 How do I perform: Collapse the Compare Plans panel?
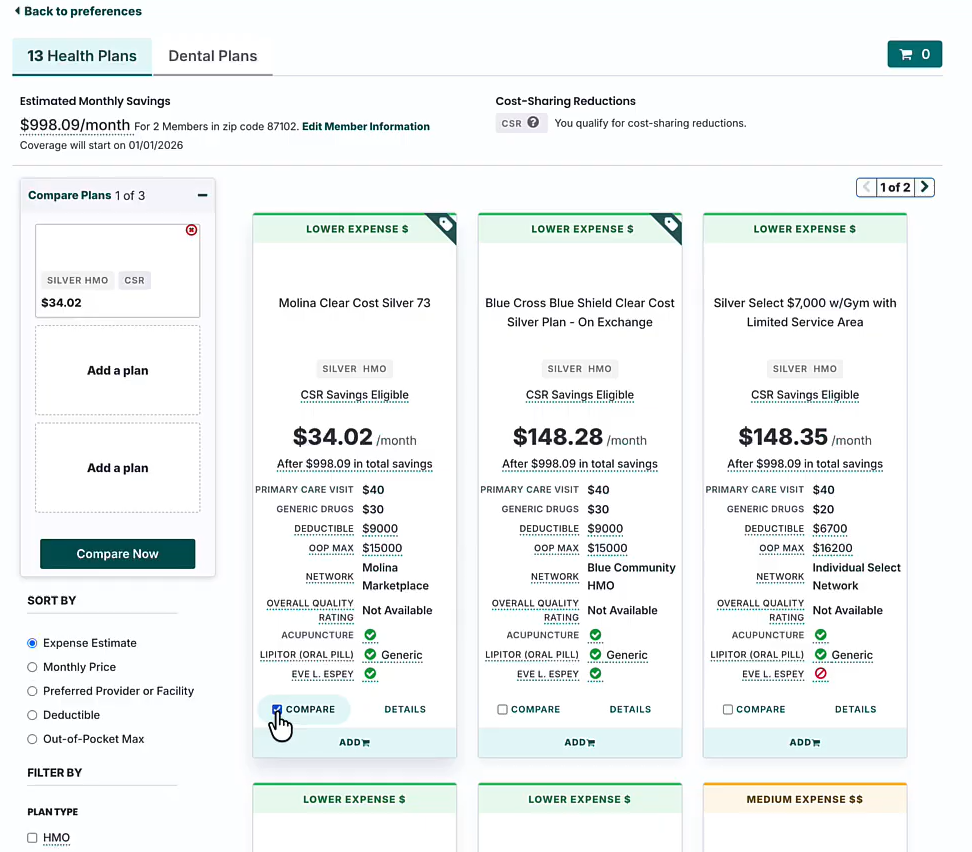pos(202,196)
